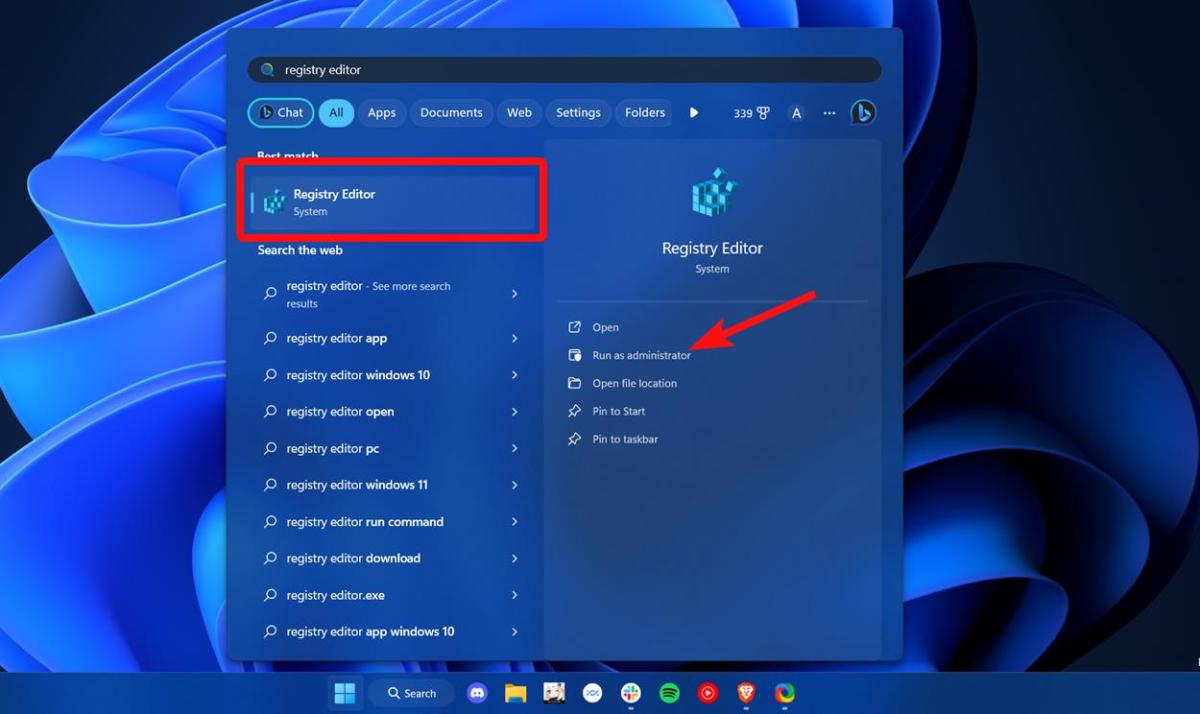Screen dimensions: 1200x714
Task: Click the search options ellipsis icon
Action: point(829,113)
